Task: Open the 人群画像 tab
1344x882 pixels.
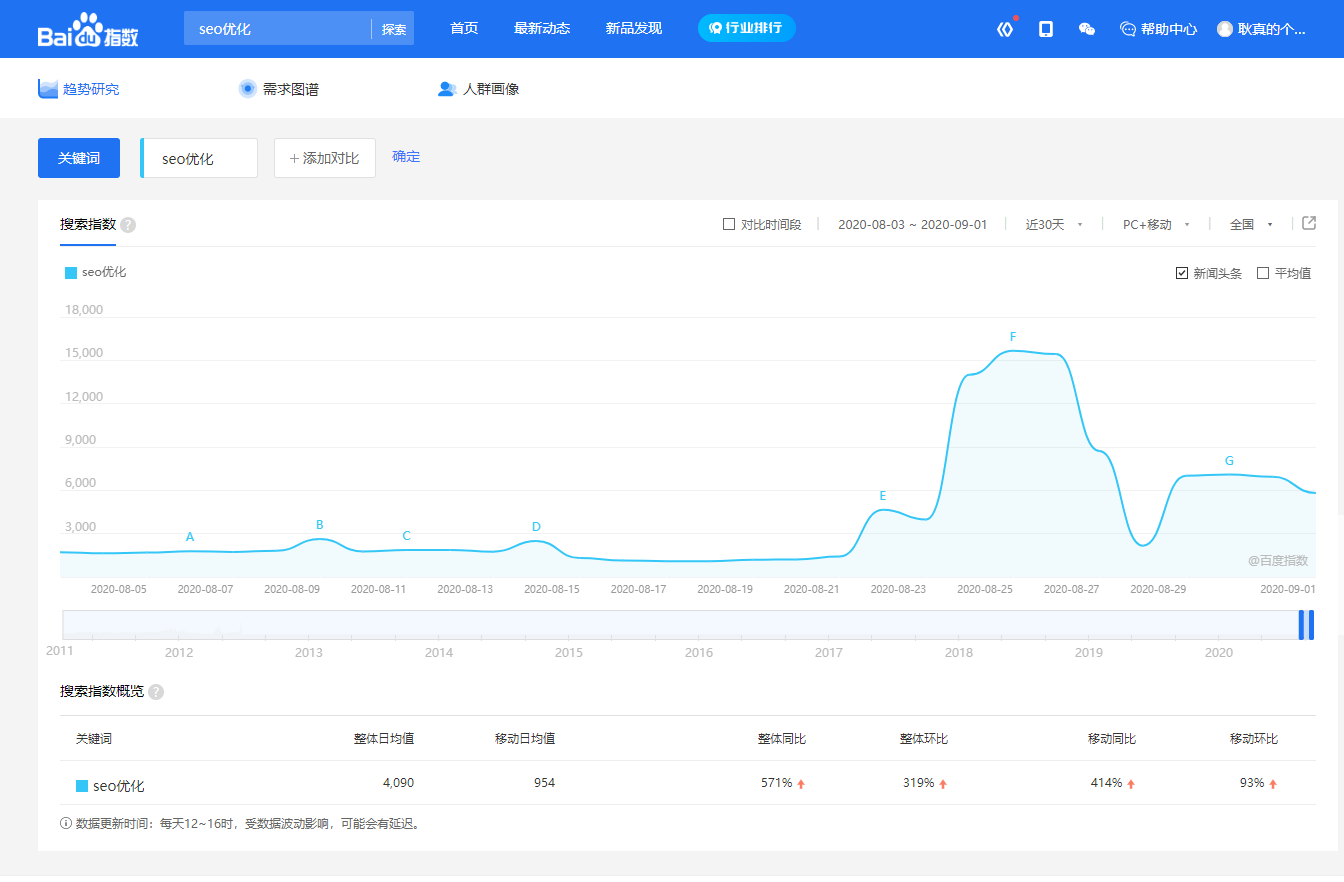Action: [x=479, y=89]
